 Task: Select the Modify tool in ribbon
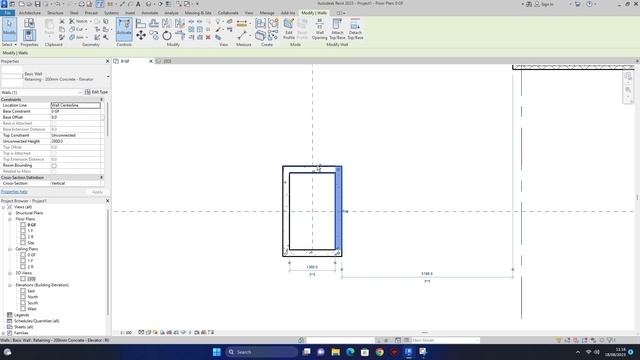tap(9, 29)
